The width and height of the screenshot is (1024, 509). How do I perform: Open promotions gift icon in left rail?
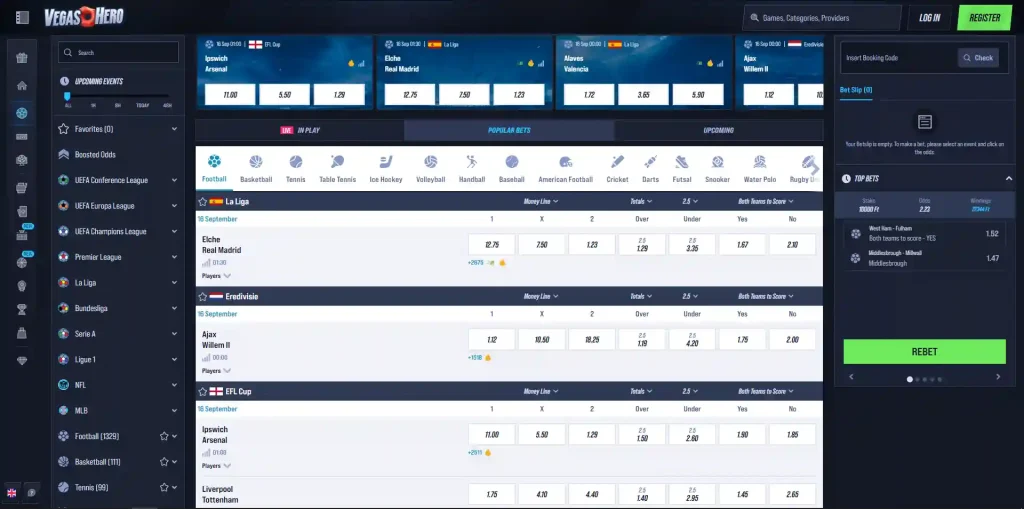coord(22,58)
